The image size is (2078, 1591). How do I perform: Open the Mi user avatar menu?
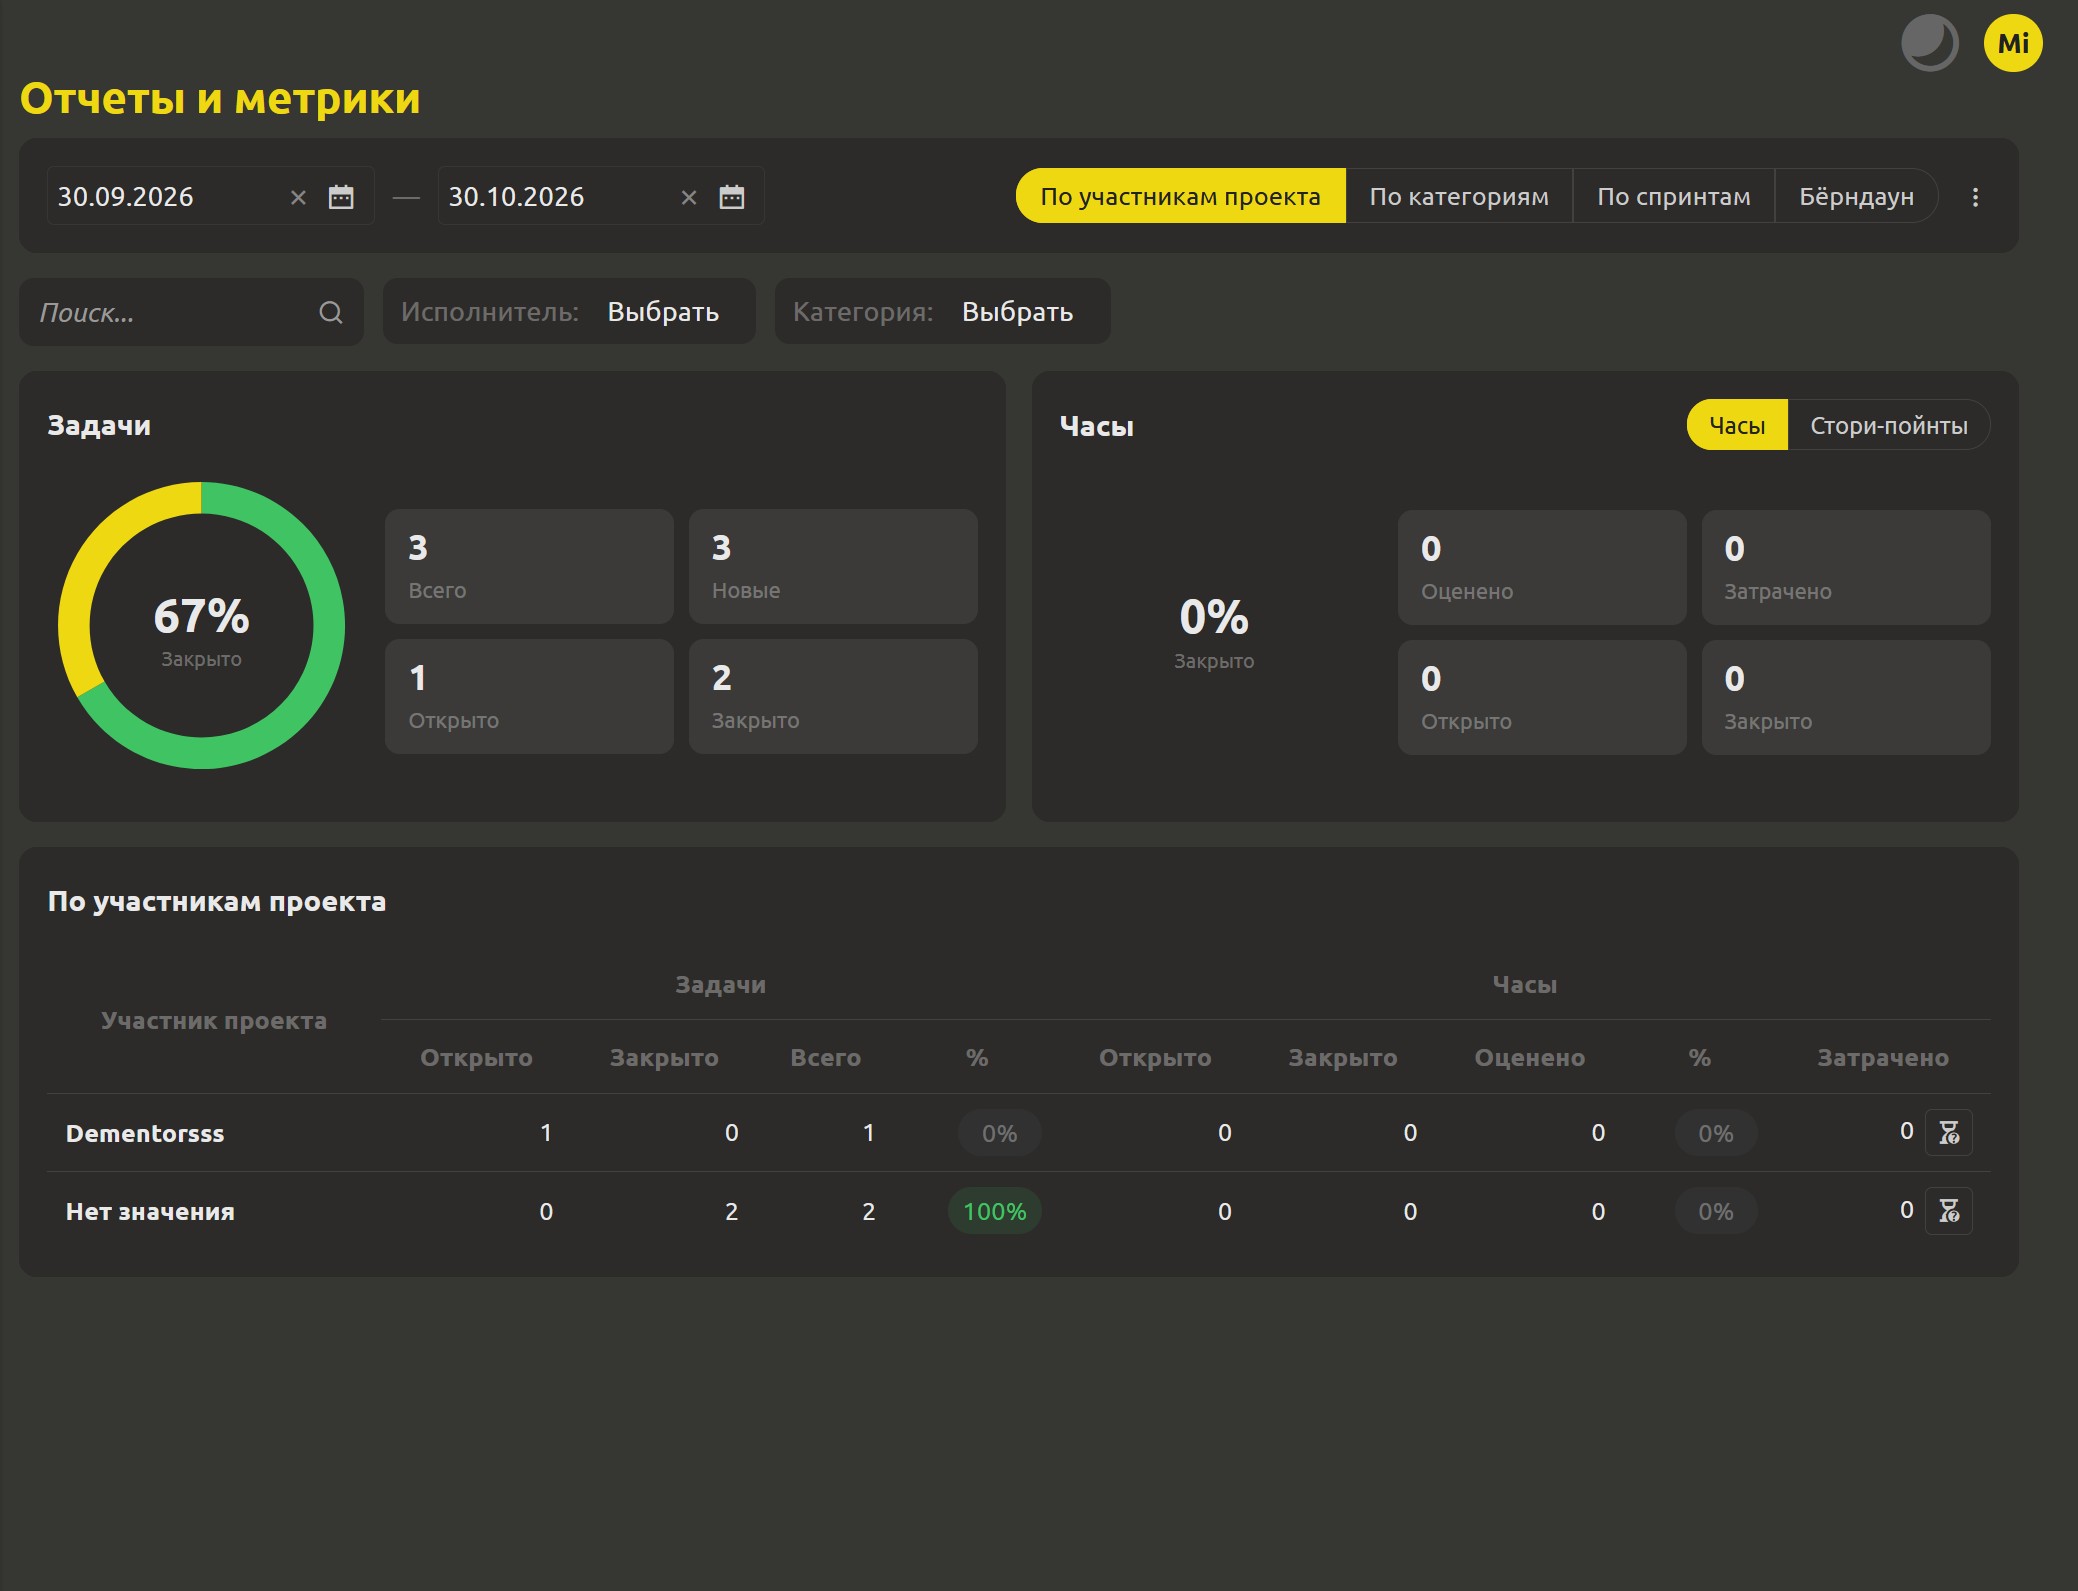2012,43
